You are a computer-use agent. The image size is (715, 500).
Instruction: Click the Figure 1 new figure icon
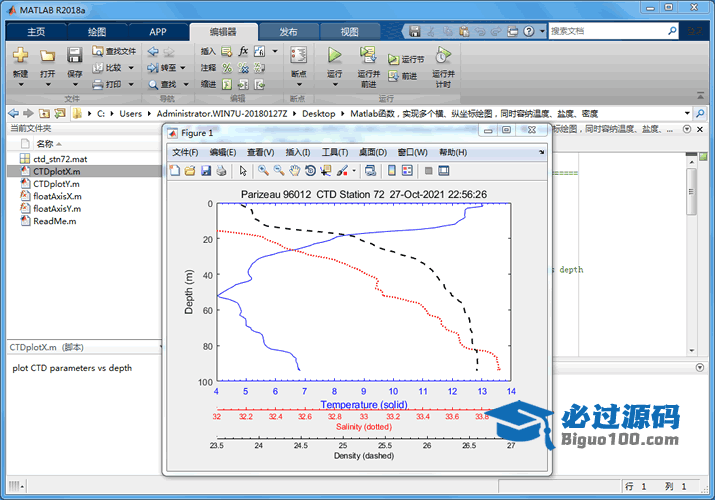pos(175,171)
